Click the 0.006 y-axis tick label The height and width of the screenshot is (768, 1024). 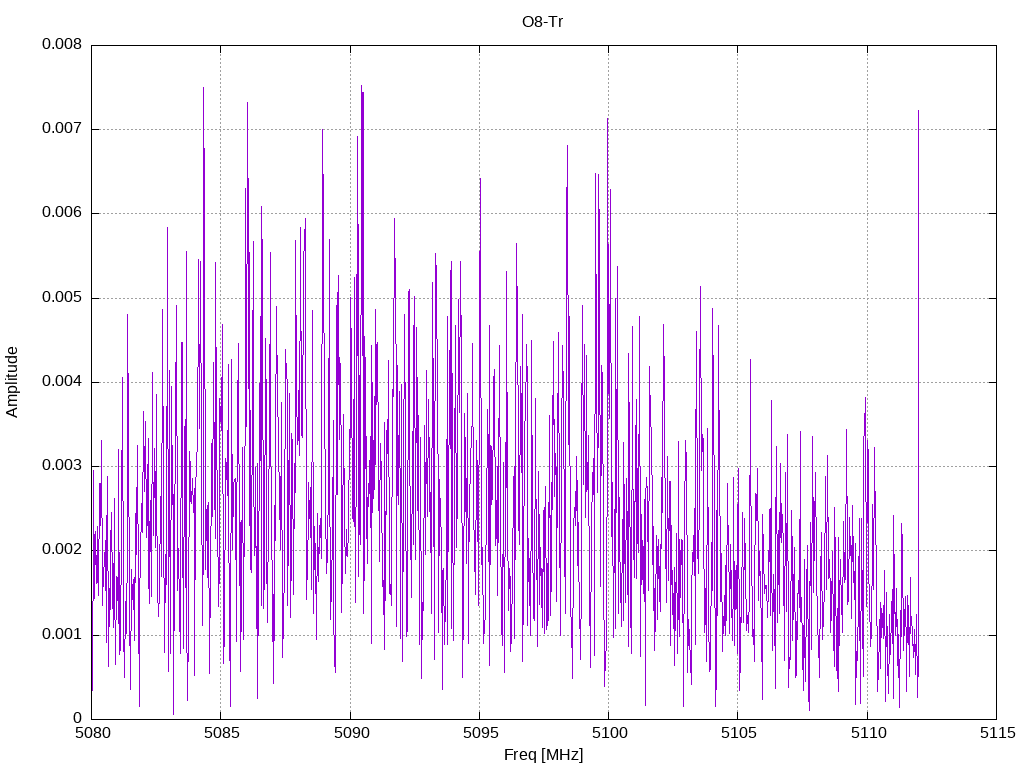tap(62, 213)
